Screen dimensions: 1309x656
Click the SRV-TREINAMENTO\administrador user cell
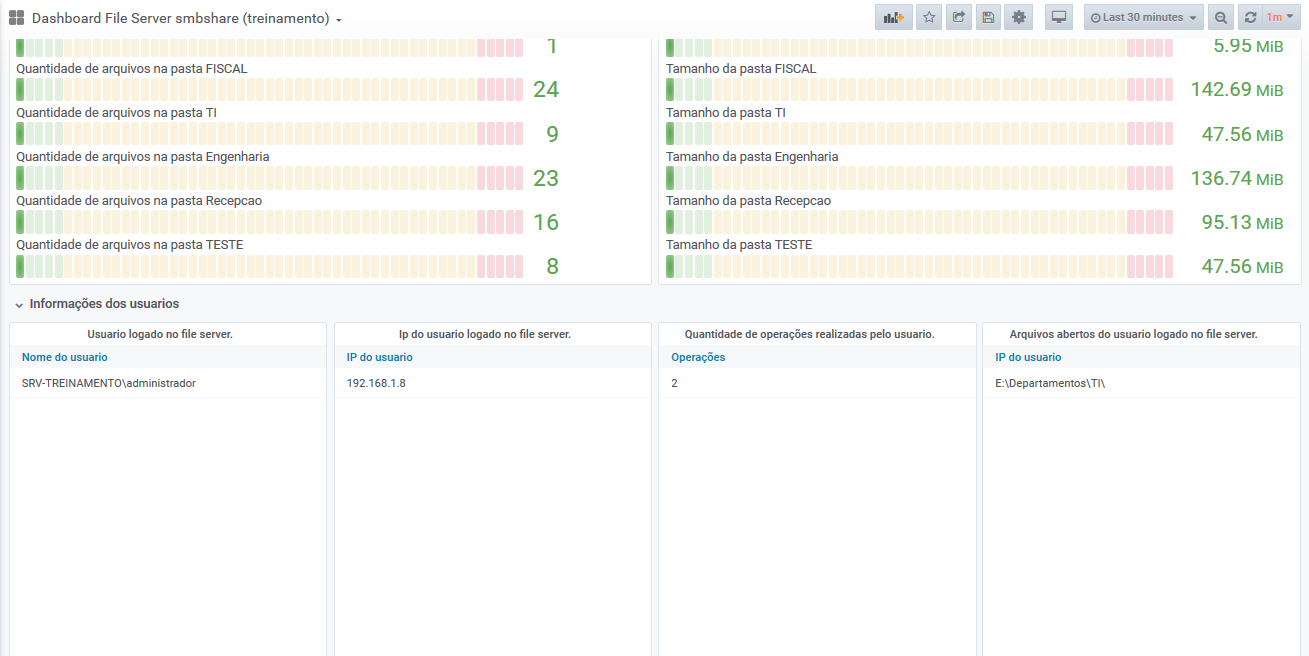(109, 383)
